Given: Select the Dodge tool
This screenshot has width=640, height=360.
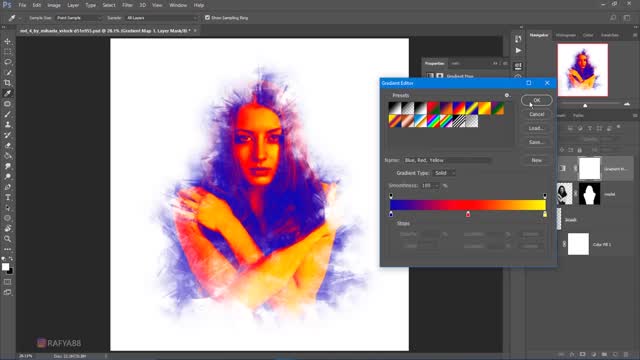Looking at the screenshot, I should click(x=7, y=177).
